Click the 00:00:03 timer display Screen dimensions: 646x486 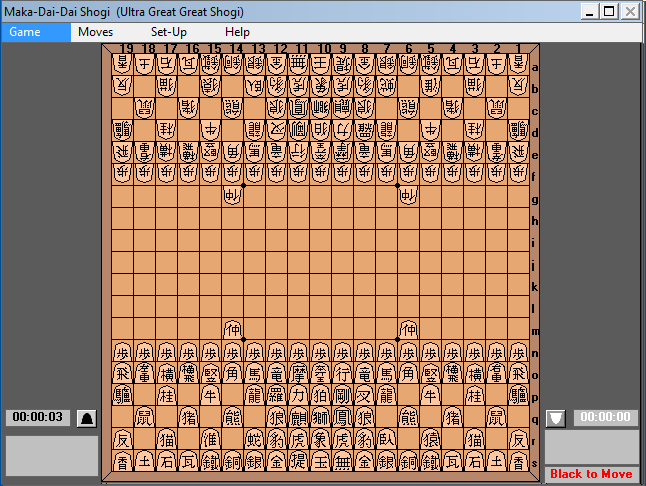coord(37,417)
